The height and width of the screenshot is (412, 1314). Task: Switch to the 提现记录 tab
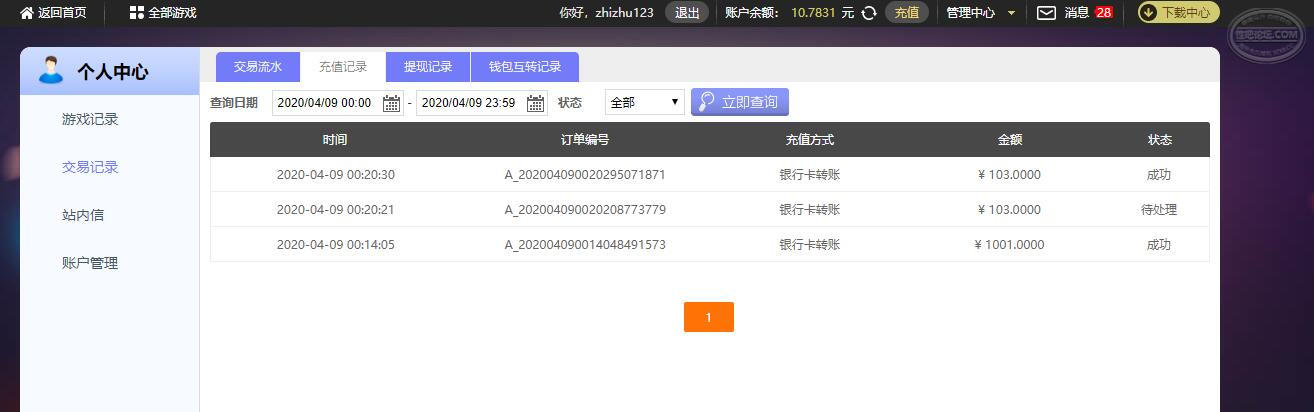tap(428, 67)
